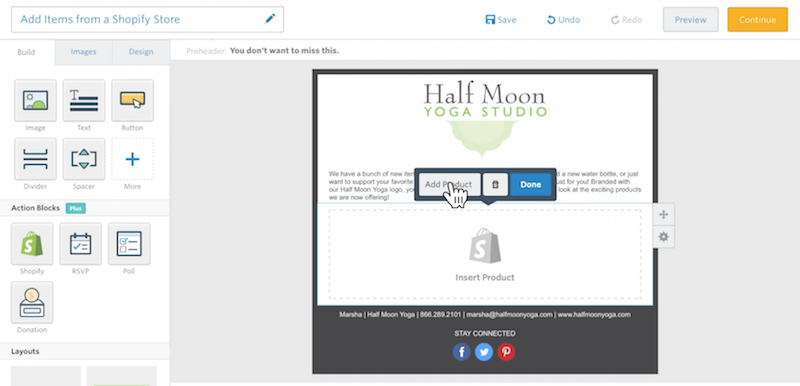Open More blocks plus icon
This screenshot has width=800, height=386.
click(x=132, y=159)
